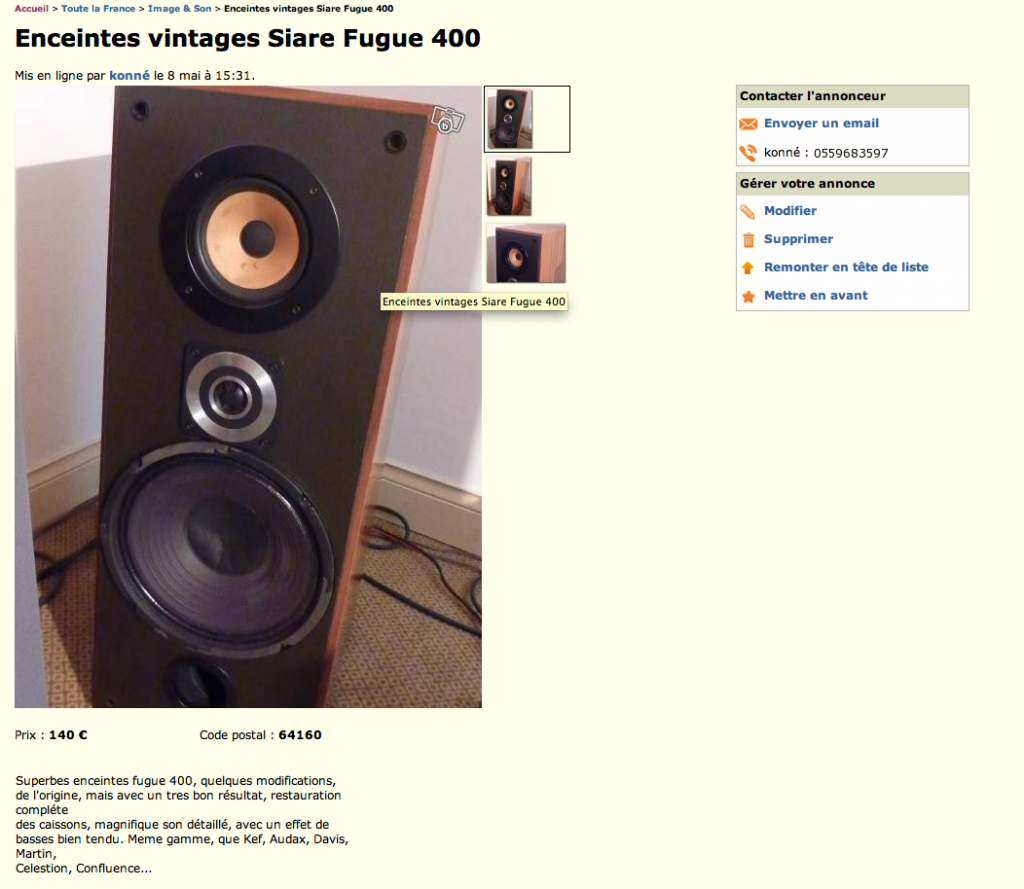
Task: Click the phone icon next to konné
Action: pos(748,153)
